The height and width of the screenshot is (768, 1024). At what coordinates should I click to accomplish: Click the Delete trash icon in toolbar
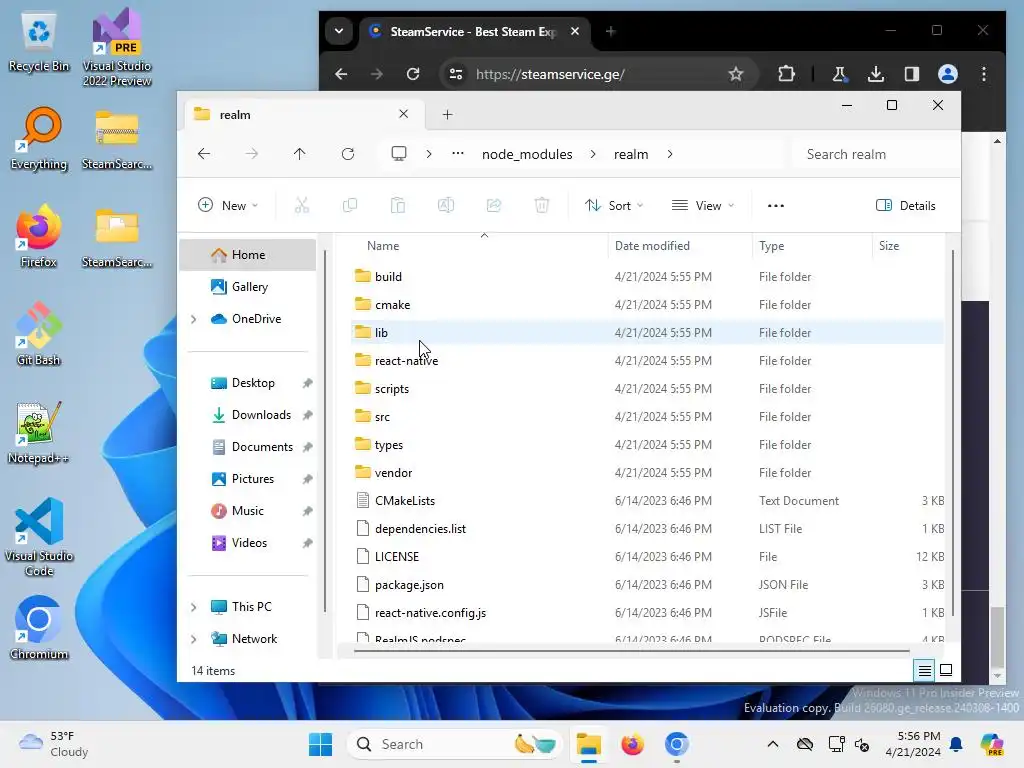coord(542,206)
